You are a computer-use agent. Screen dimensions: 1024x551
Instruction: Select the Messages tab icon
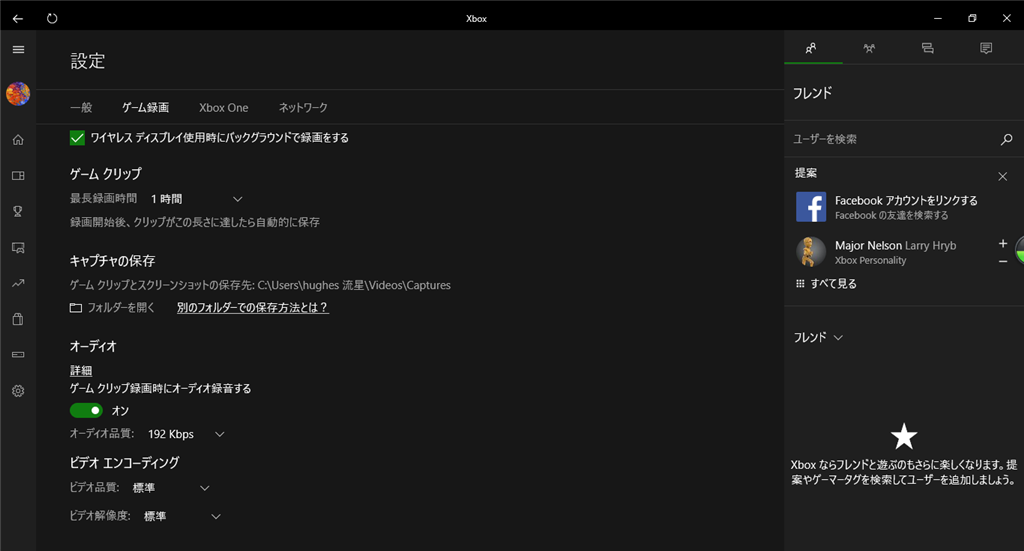tap(927, 48)
